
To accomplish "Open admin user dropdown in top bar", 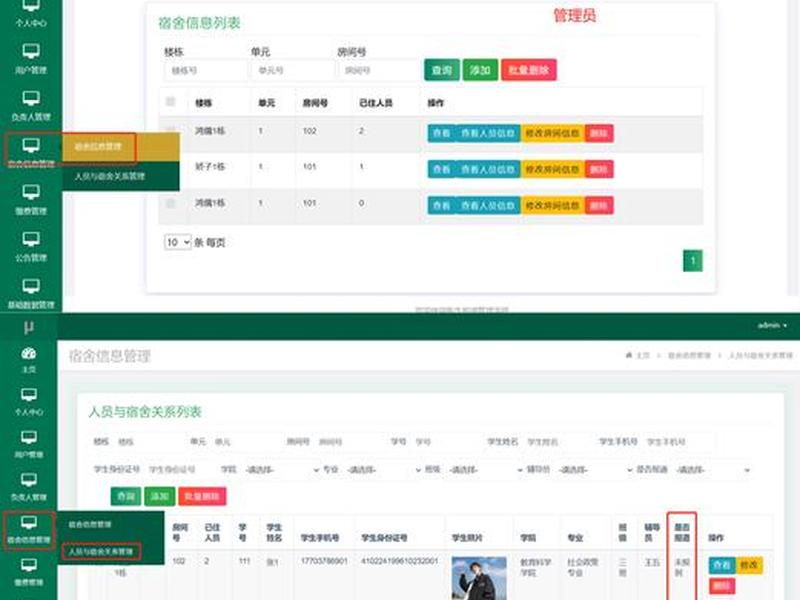I will pos(772,325).
